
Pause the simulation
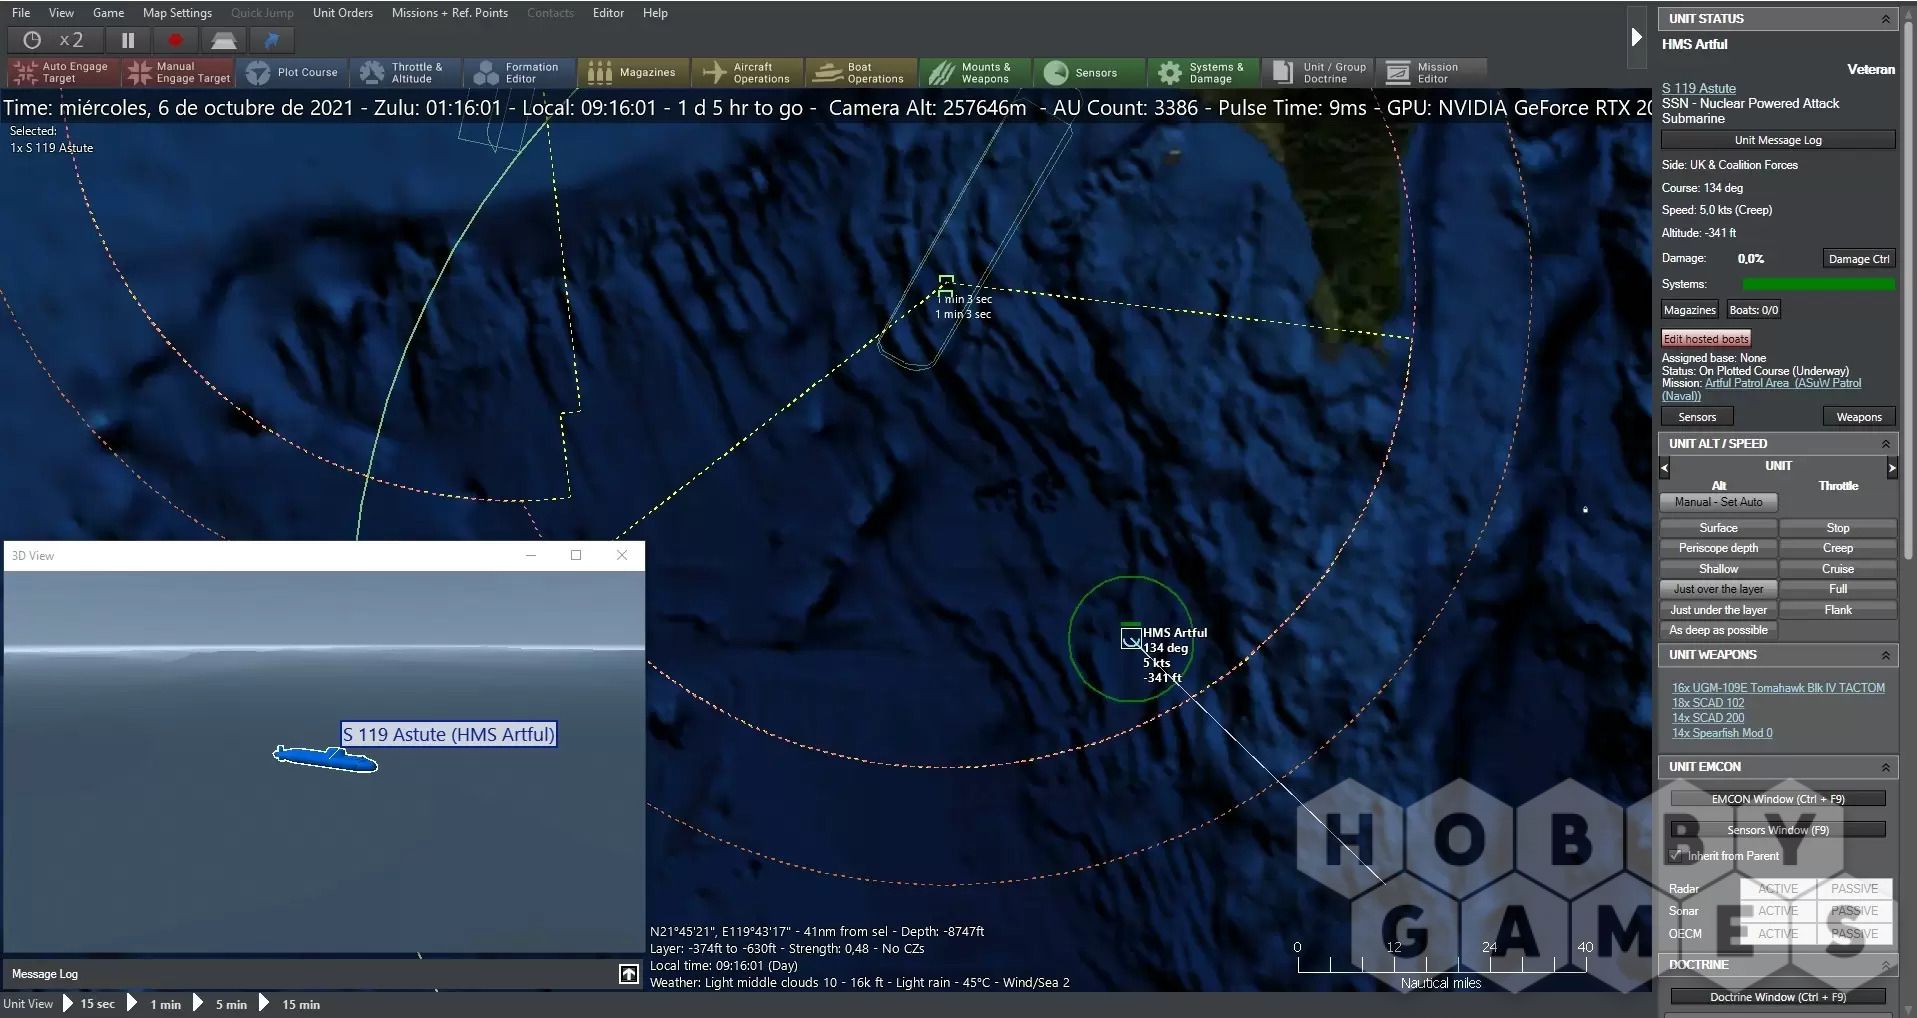[x=128, y=40]
